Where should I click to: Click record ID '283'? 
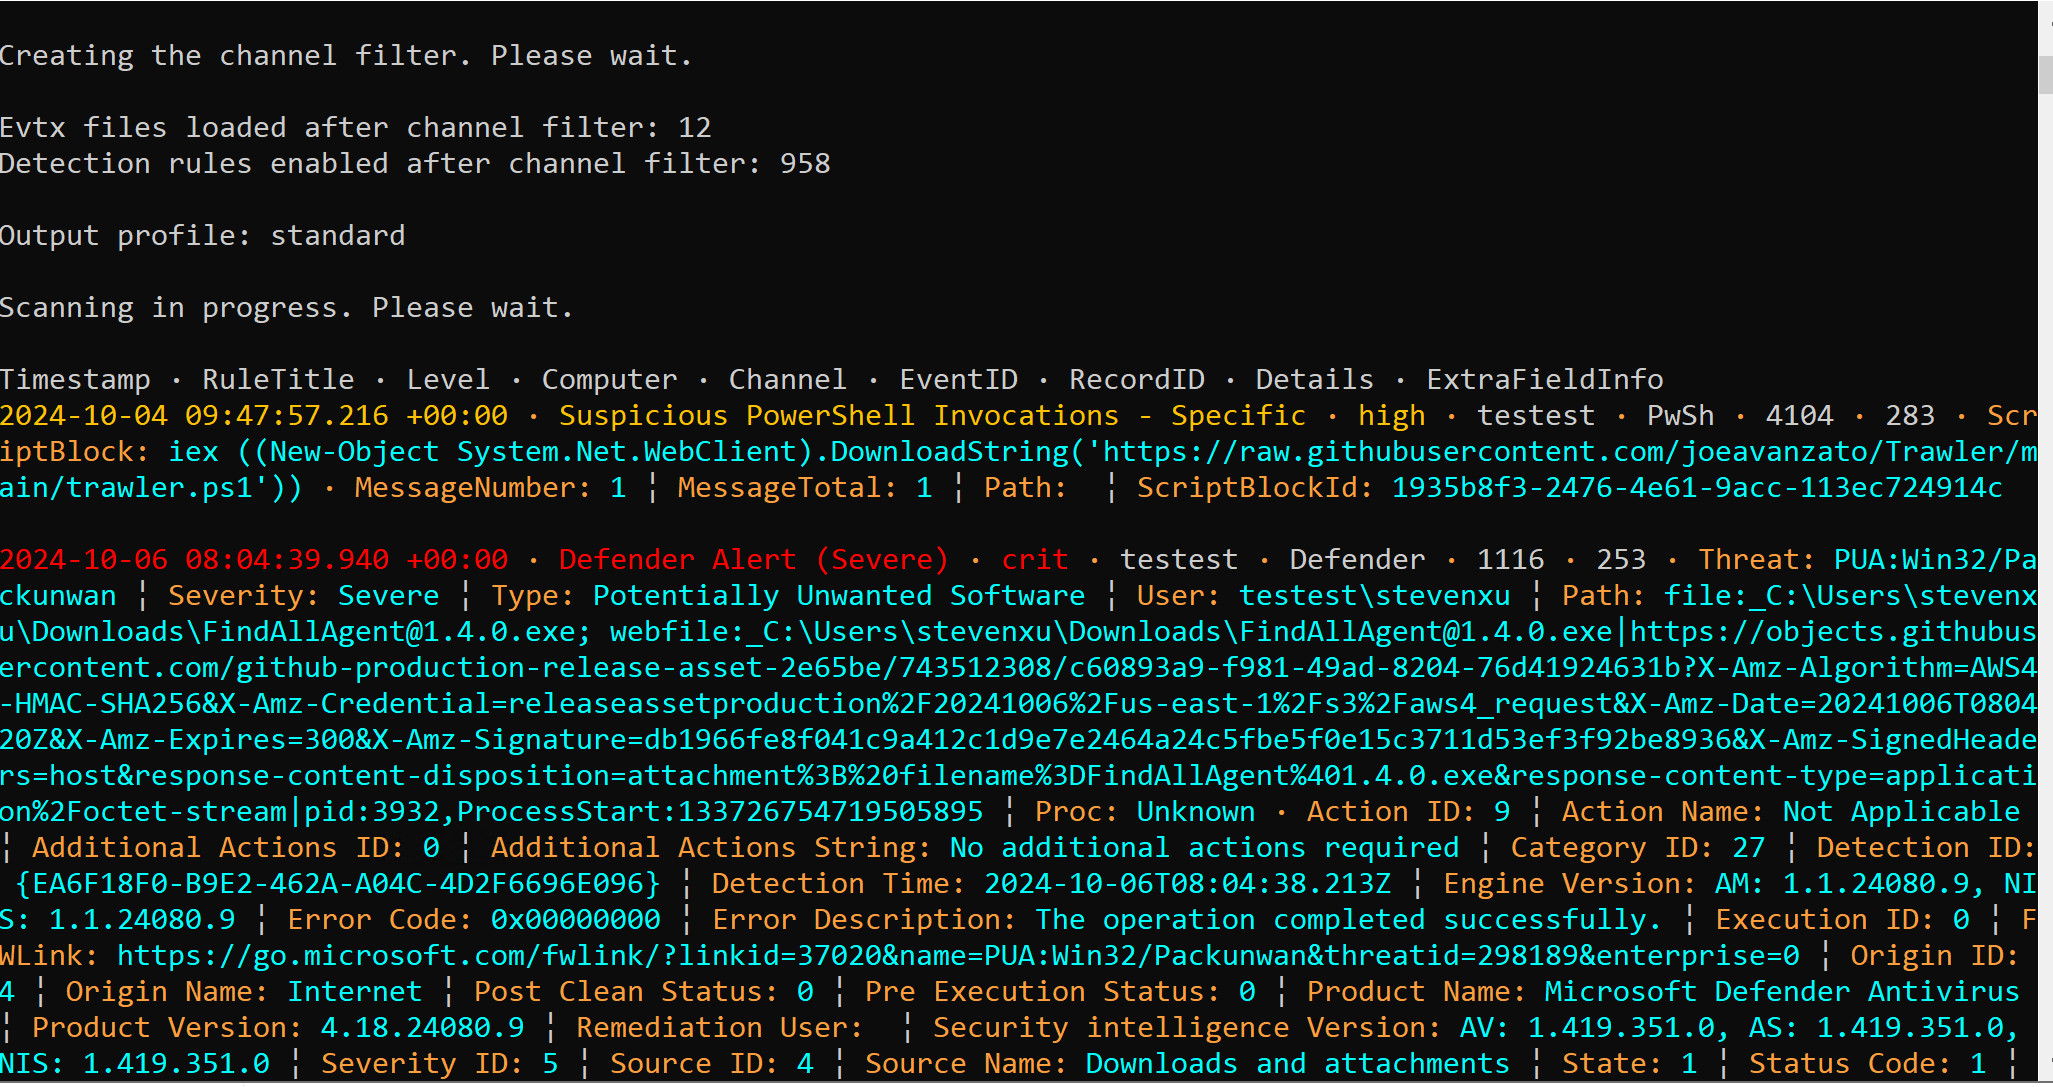coord(1910,416)
